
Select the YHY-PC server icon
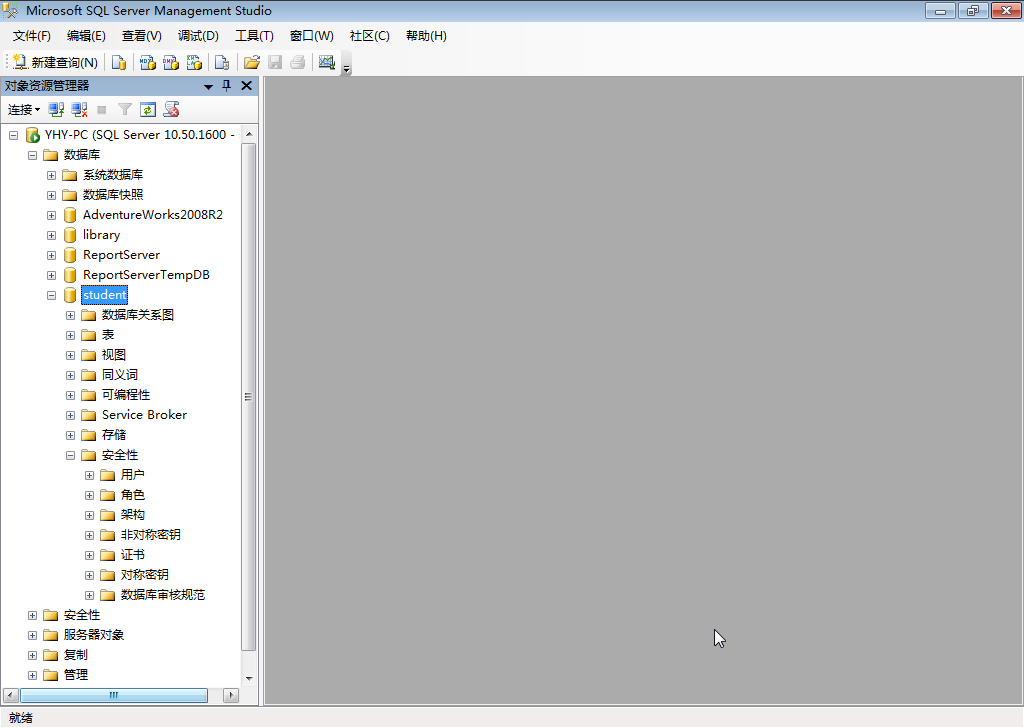point(33,135)
